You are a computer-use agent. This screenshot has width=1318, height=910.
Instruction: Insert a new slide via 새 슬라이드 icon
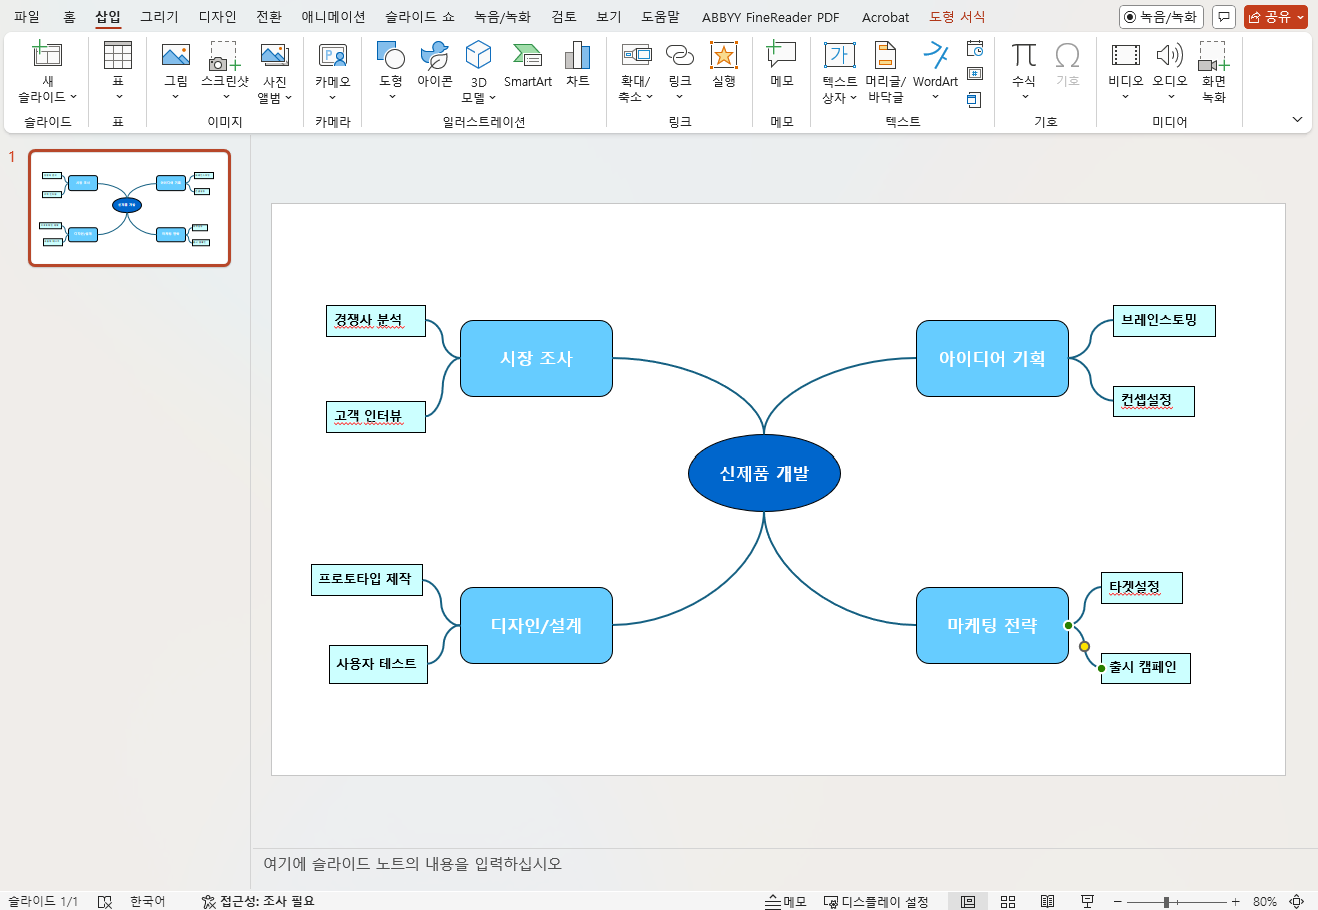click(x=47, y=55)
